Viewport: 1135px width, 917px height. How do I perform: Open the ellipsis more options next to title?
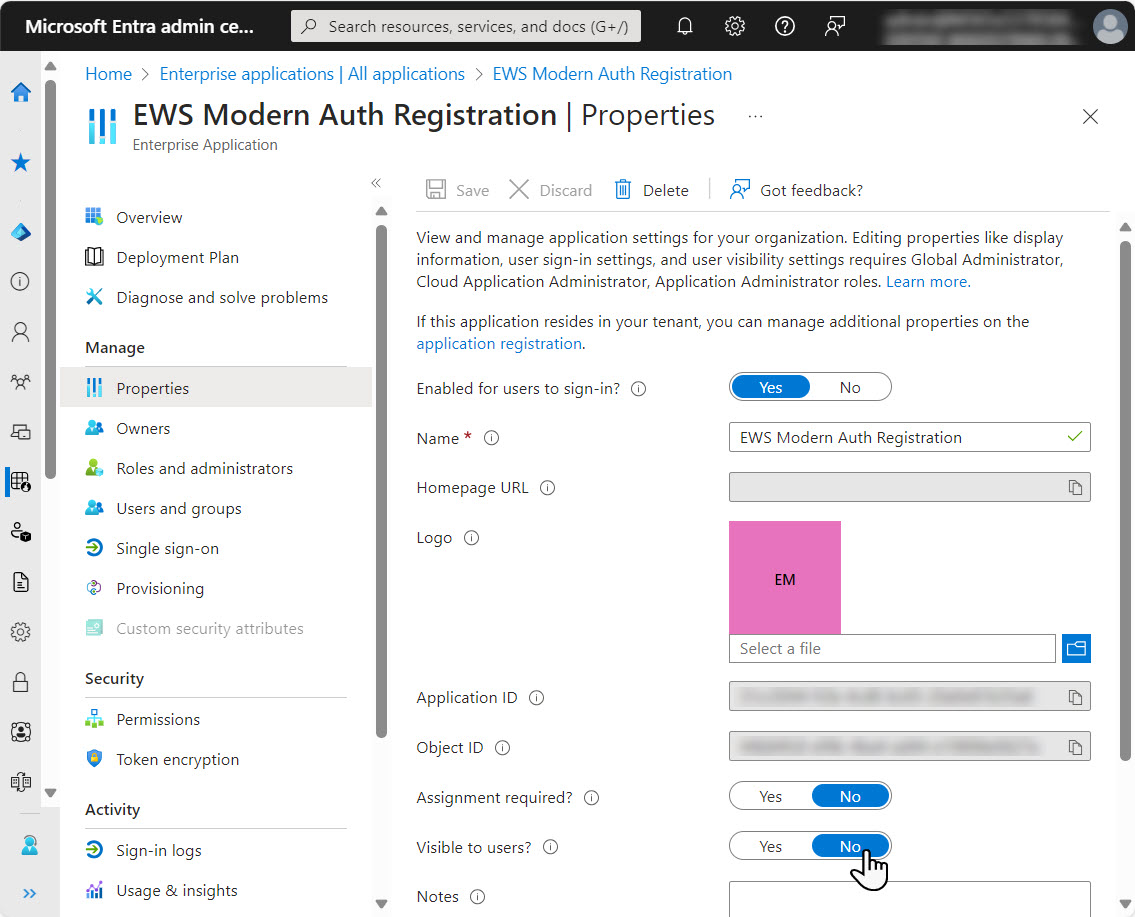tap(755, 116)
